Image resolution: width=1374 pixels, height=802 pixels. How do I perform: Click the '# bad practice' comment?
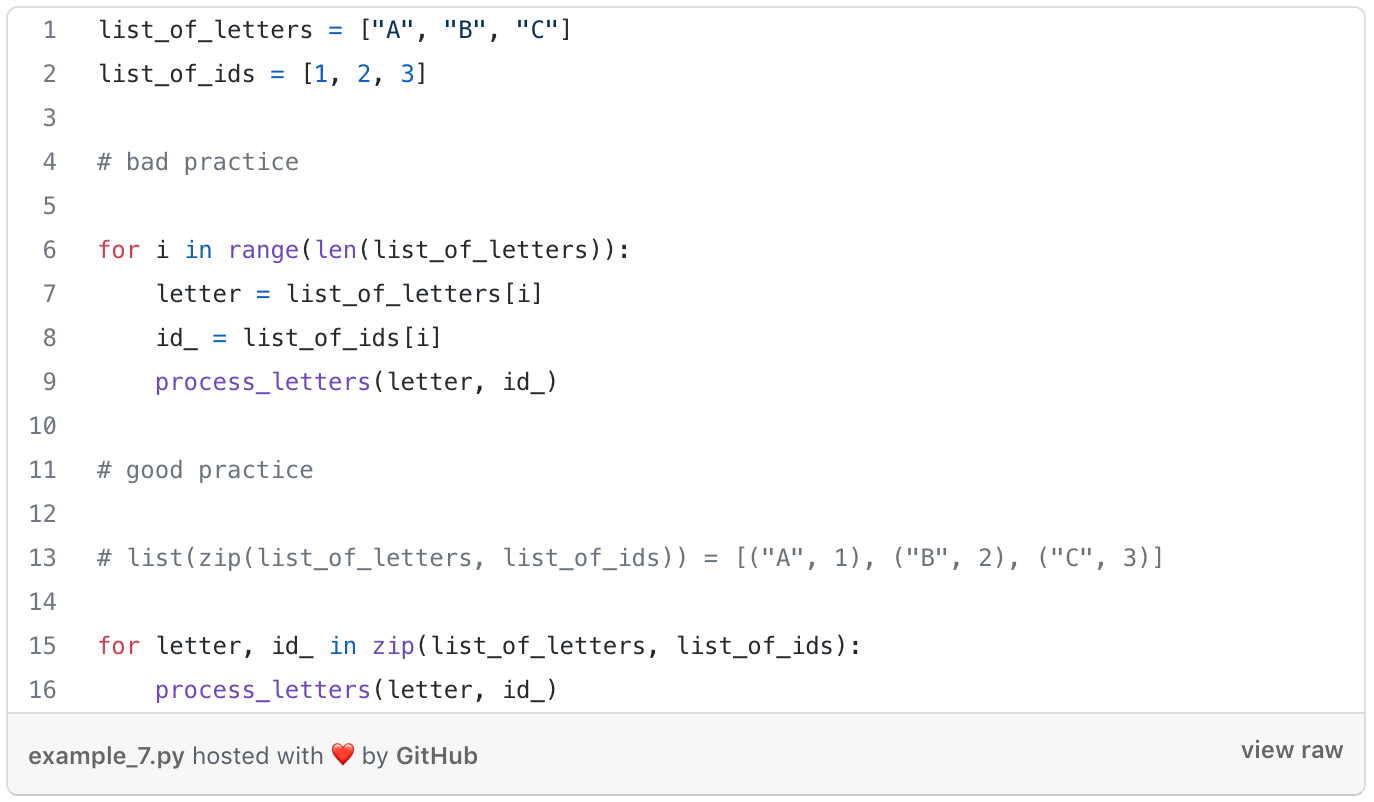(198, 162)
